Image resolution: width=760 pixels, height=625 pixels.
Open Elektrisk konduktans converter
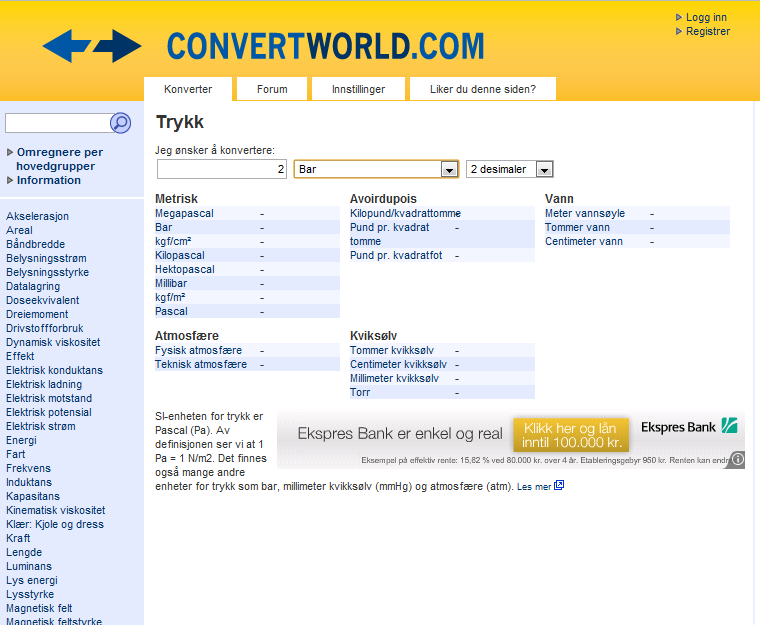pos(54,370)
